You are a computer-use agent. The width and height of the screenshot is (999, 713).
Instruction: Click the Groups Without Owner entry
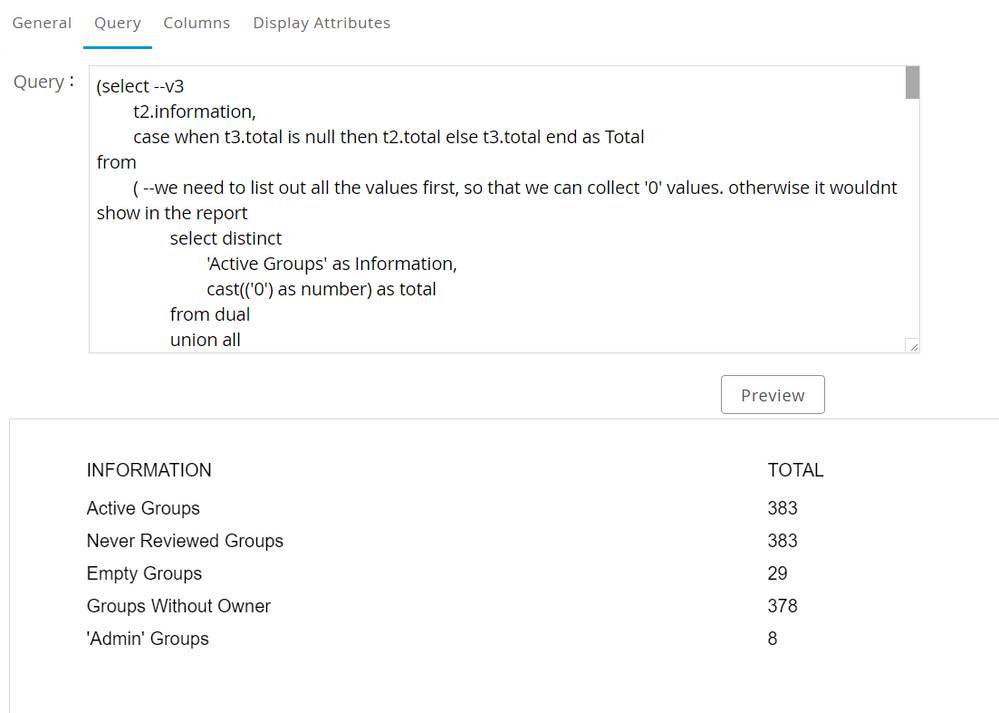click(178, 606)
